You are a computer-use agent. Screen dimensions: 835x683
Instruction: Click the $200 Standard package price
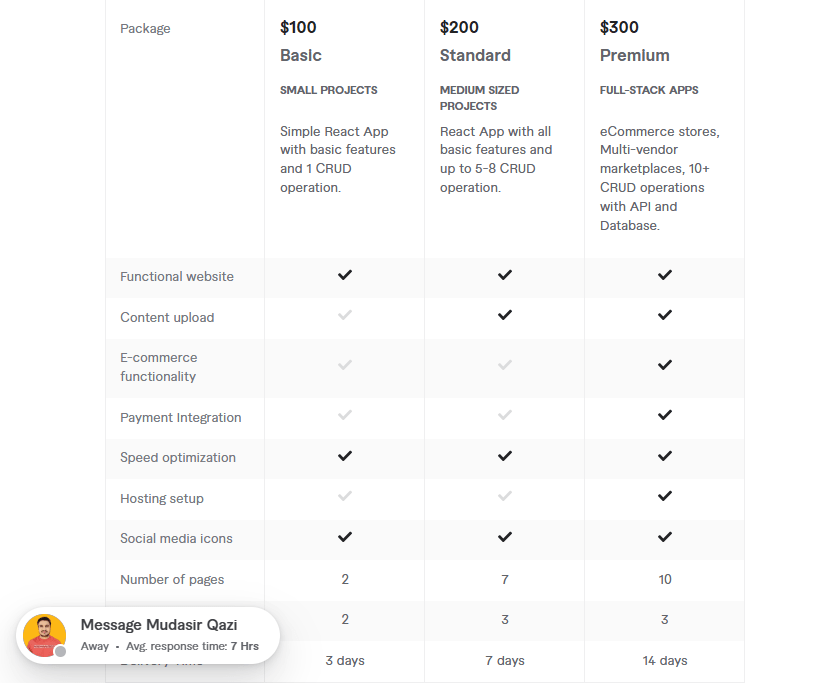(458, 27)
